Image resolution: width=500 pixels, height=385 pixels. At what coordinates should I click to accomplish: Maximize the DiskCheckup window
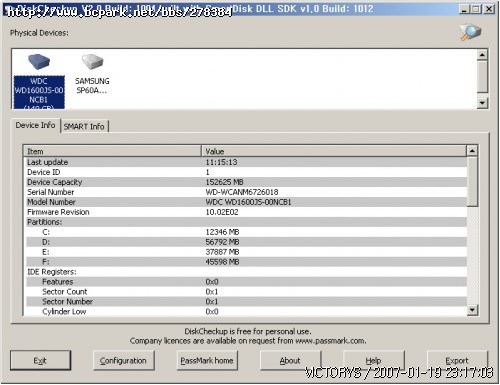476,9
